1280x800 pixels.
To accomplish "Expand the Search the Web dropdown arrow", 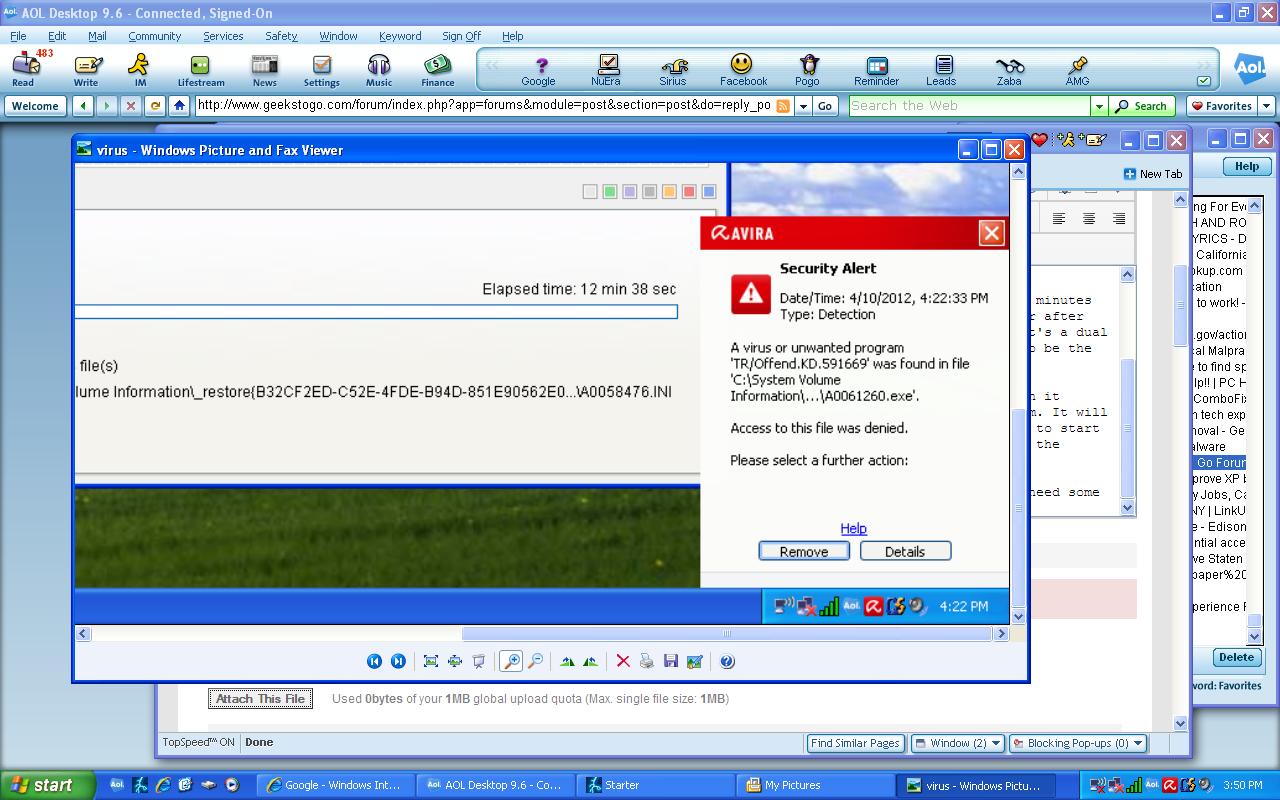I will tap(1099, 105).
